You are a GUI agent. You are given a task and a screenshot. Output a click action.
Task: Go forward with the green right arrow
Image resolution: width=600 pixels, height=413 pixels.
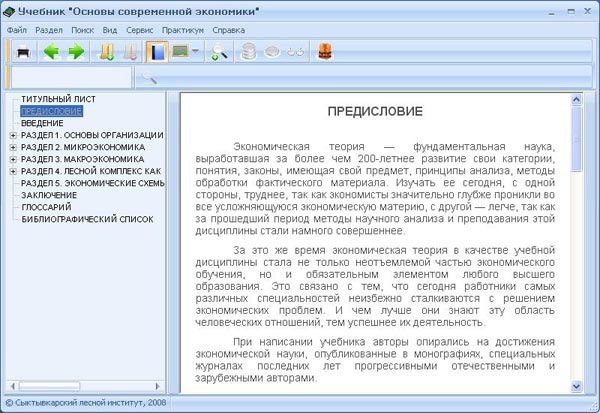click(x=76, y=51)
